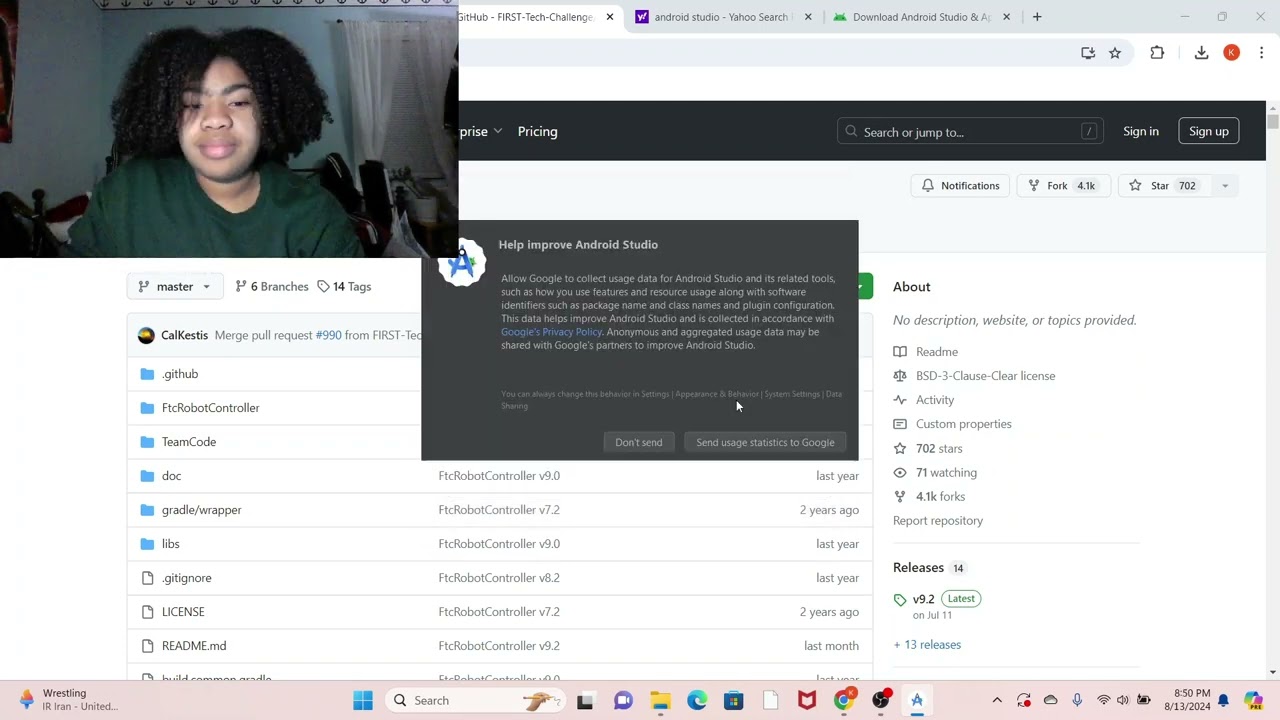The width and height of the screenshot is (1280, 720).
Task: Open Chrome downloads icon
Action: pyautogui.click(x=1201, y=53)
